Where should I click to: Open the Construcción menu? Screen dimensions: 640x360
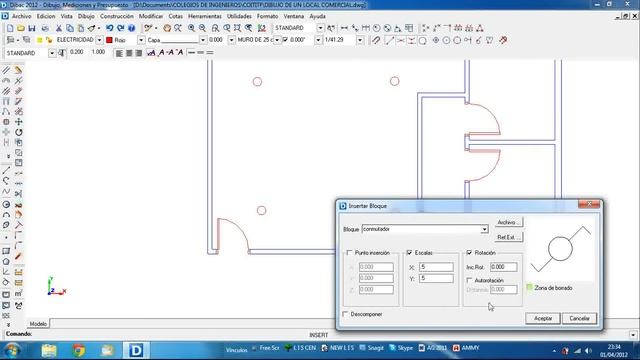point(117,16)
